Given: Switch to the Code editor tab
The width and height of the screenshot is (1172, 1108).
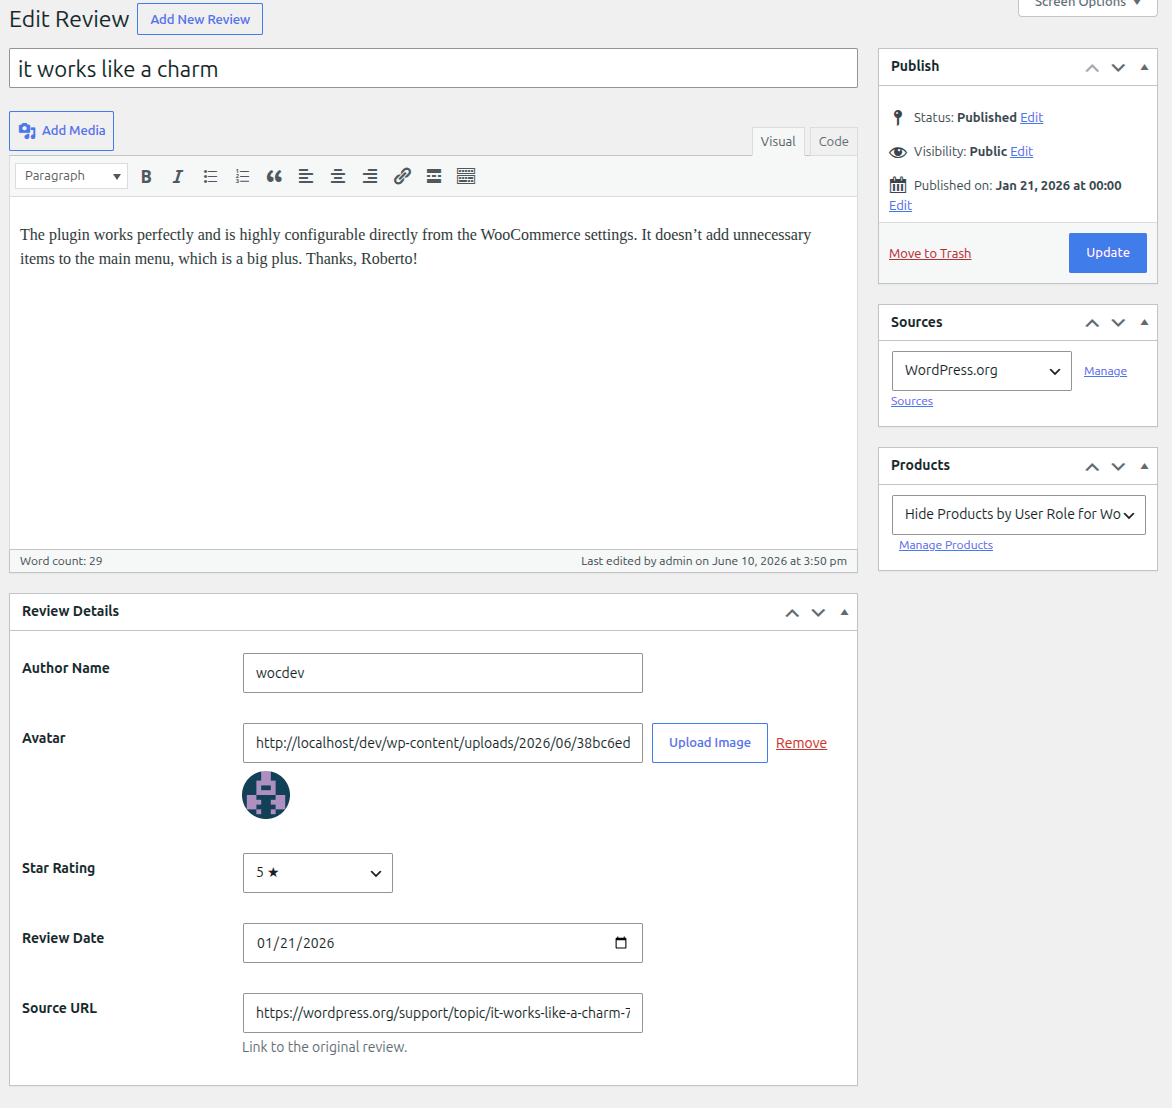Looking at the screenshot, I should click(833, 141).
